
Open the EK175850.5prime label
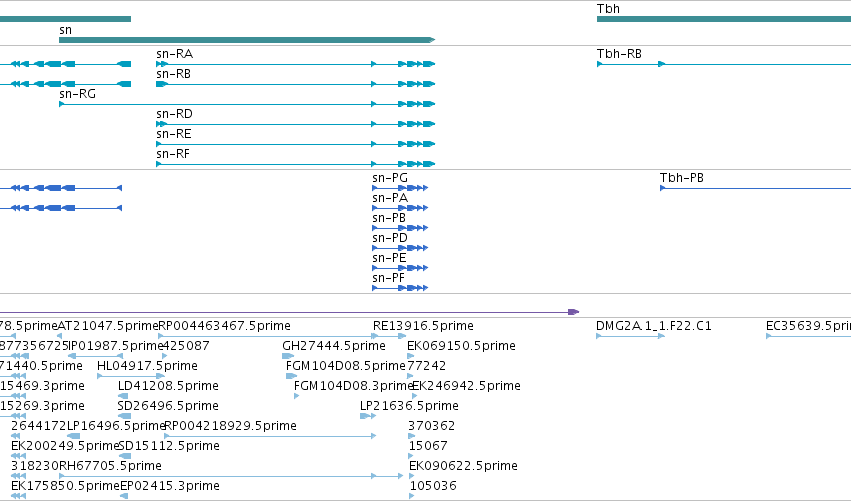coord(65,486)
